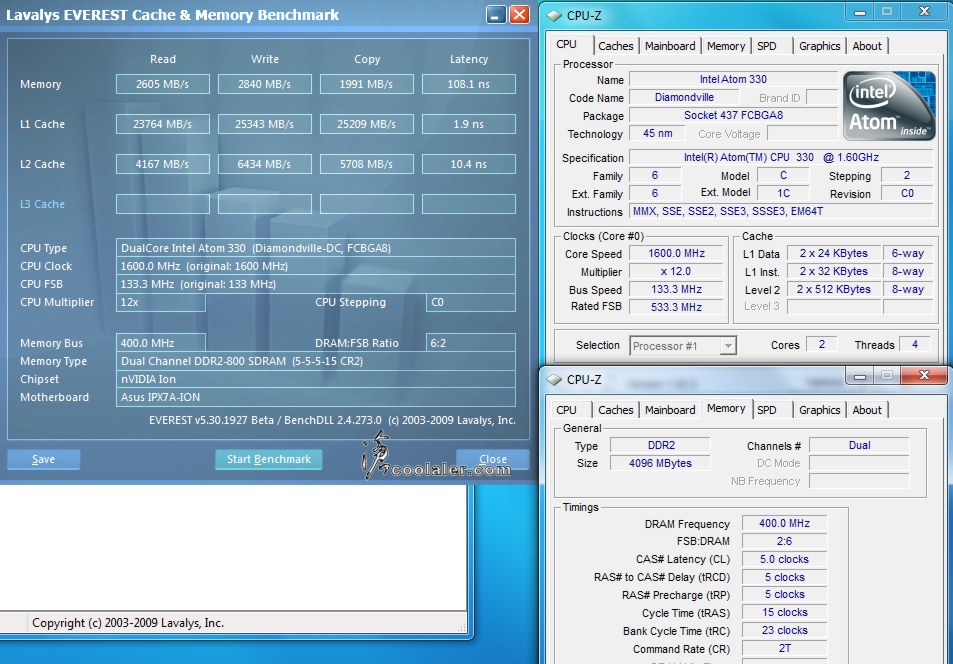Open Caches tab in the CPU-Z Timings window
Viewport: 953px width, 664px height.
click(x=615, y=410)
